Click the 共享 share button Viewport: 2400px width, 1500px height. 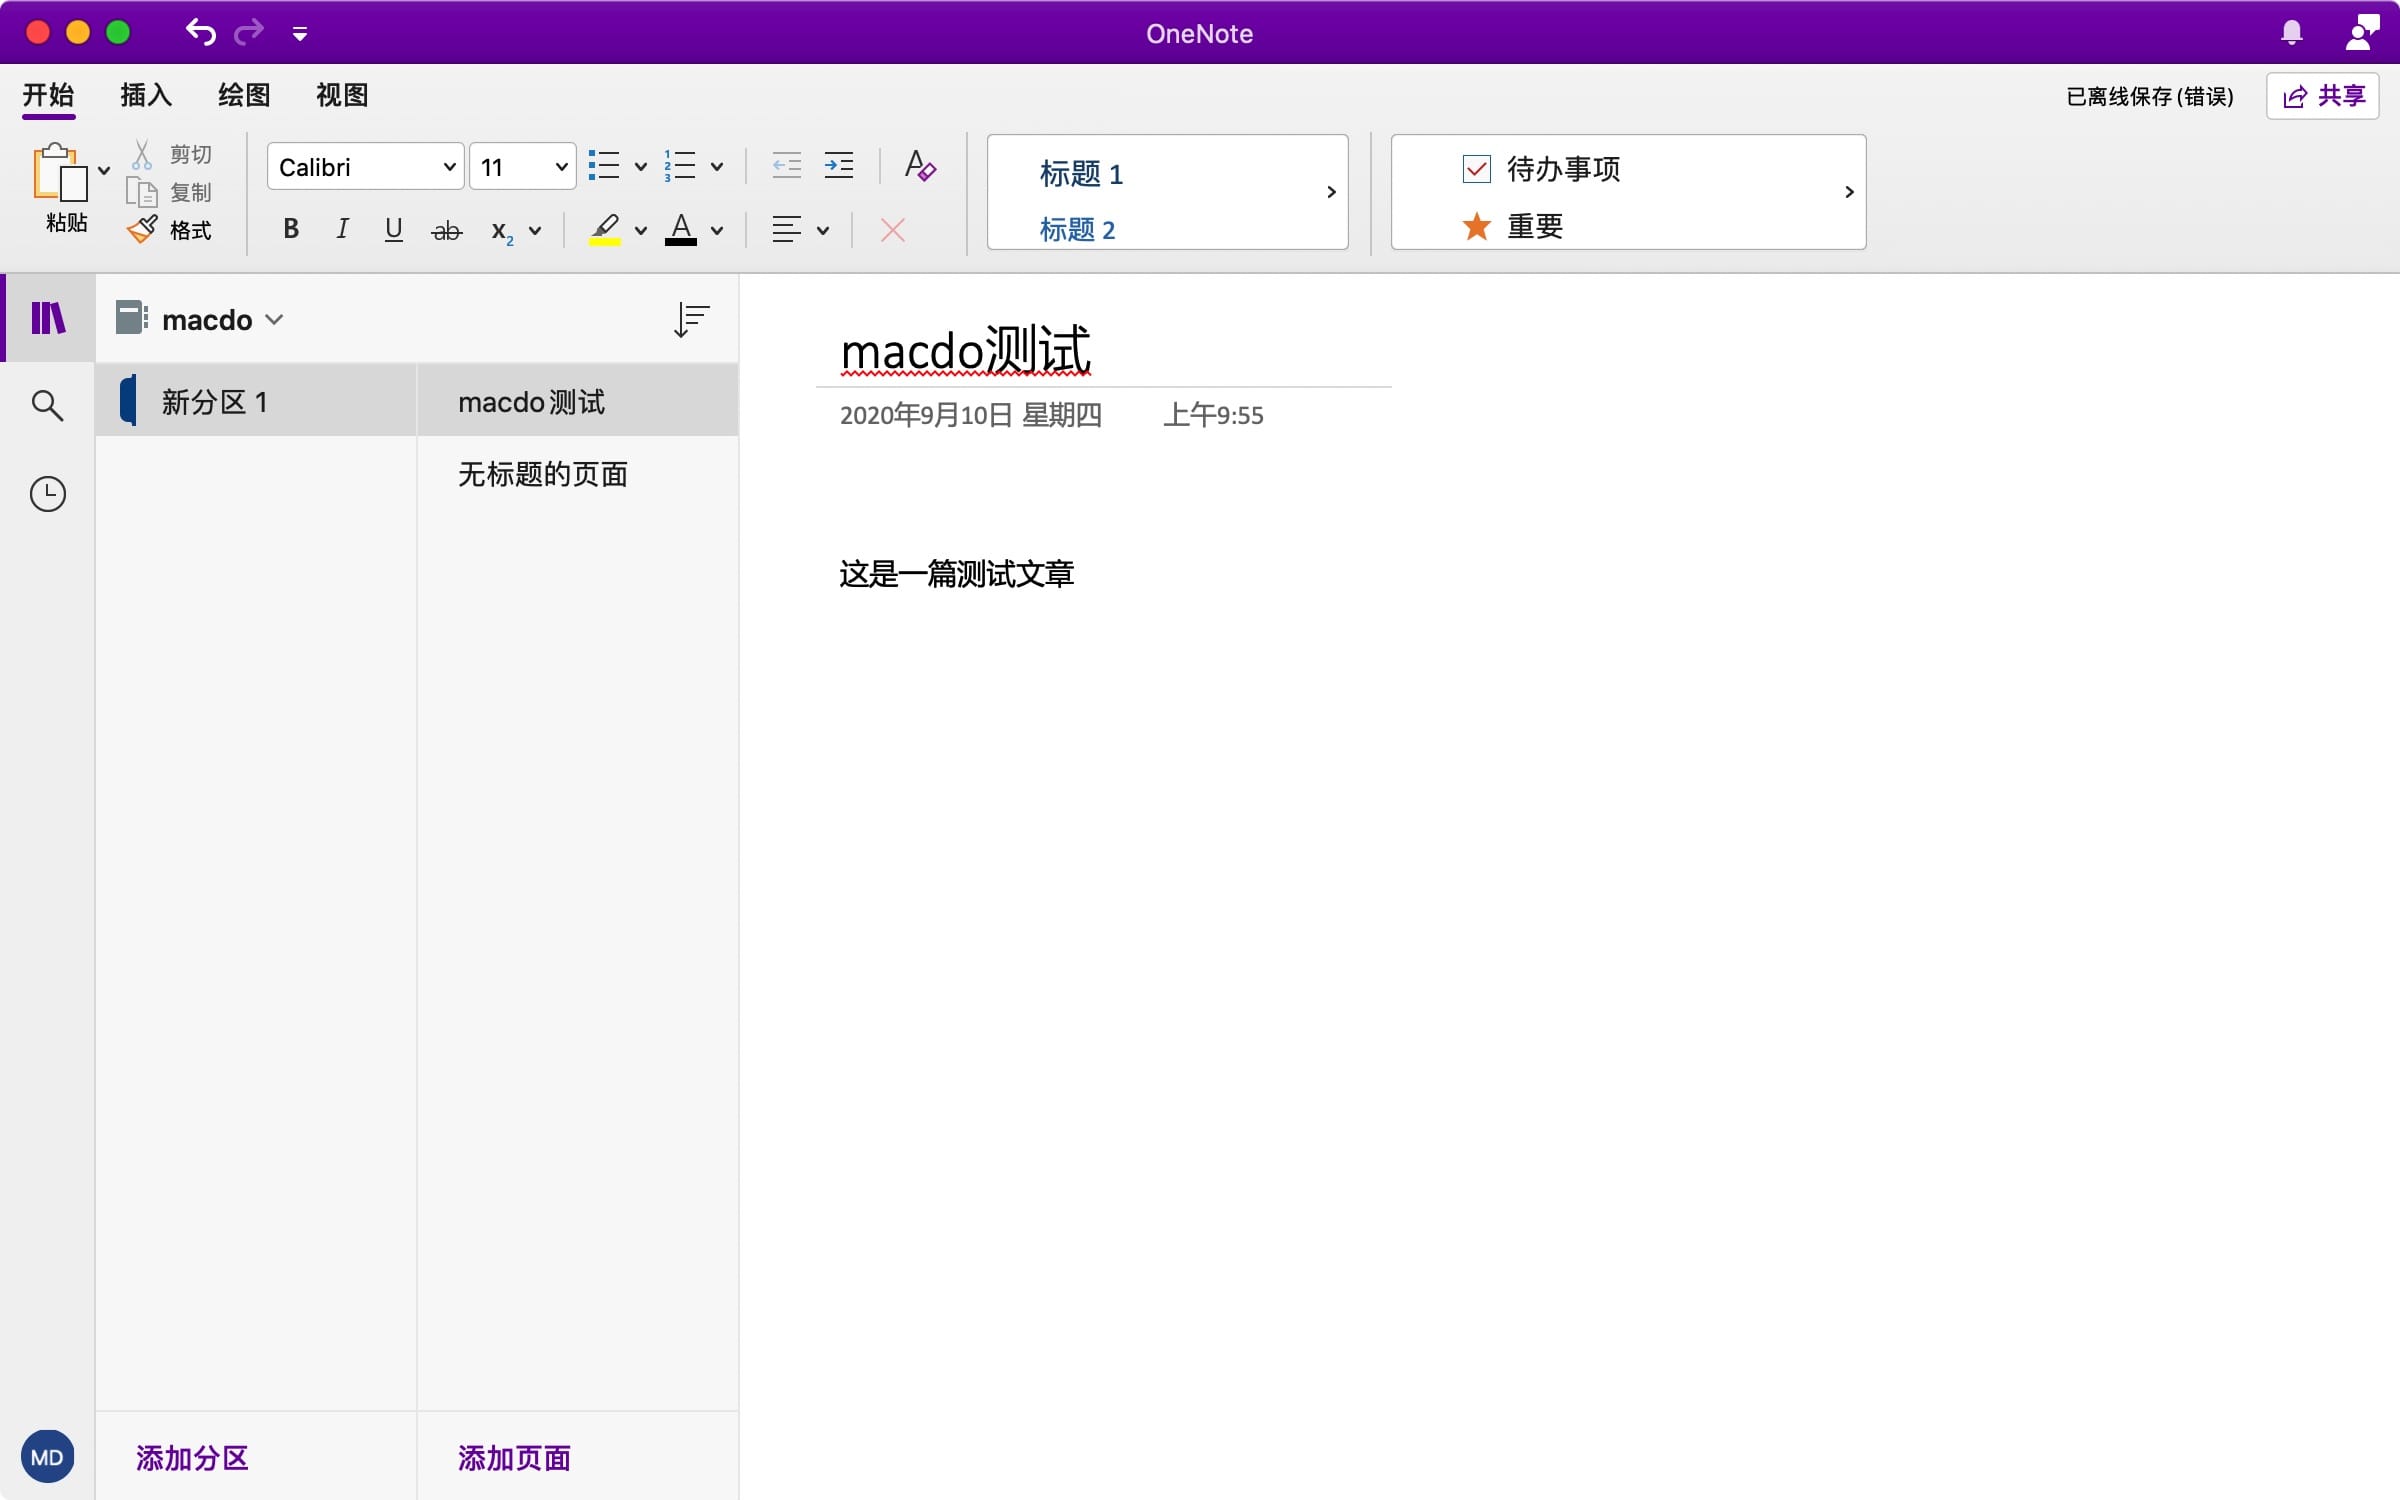point(2322,96)
